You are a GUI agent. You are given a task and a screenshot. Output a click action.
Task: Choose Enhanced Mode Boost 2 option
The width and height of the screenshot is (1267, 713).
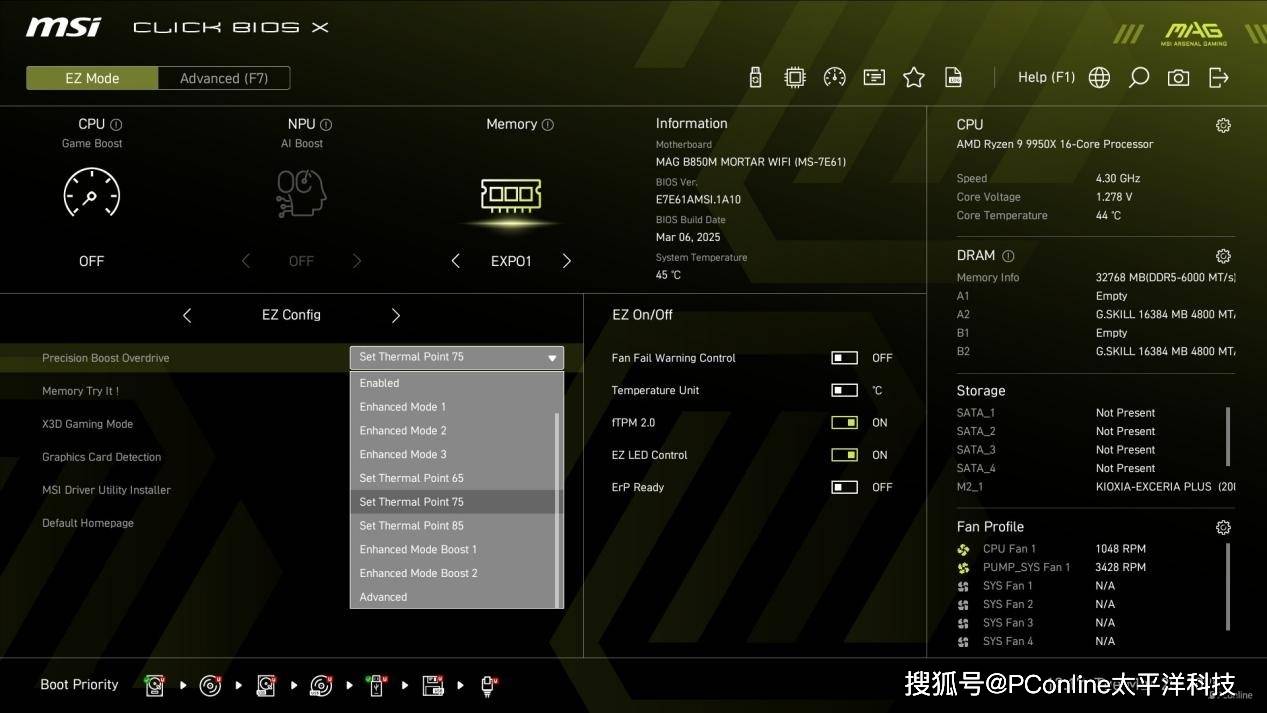coord(453,574)
